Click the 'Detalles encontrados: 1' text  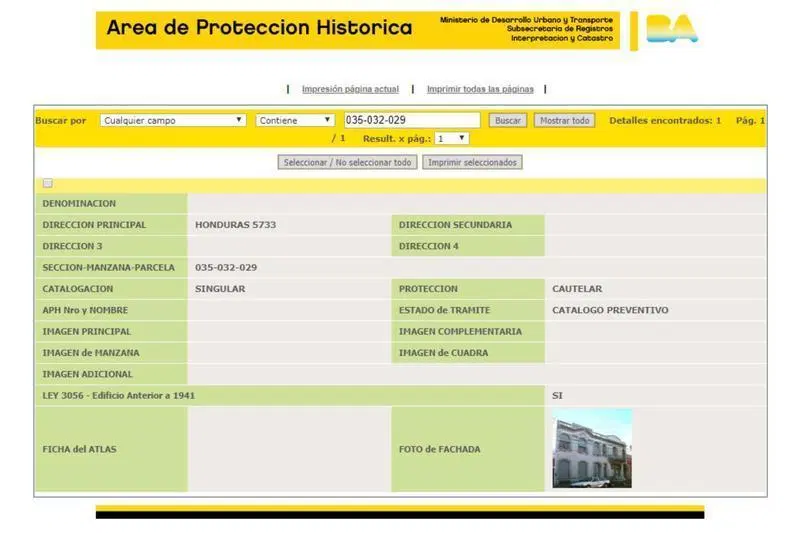pos(665,120)
